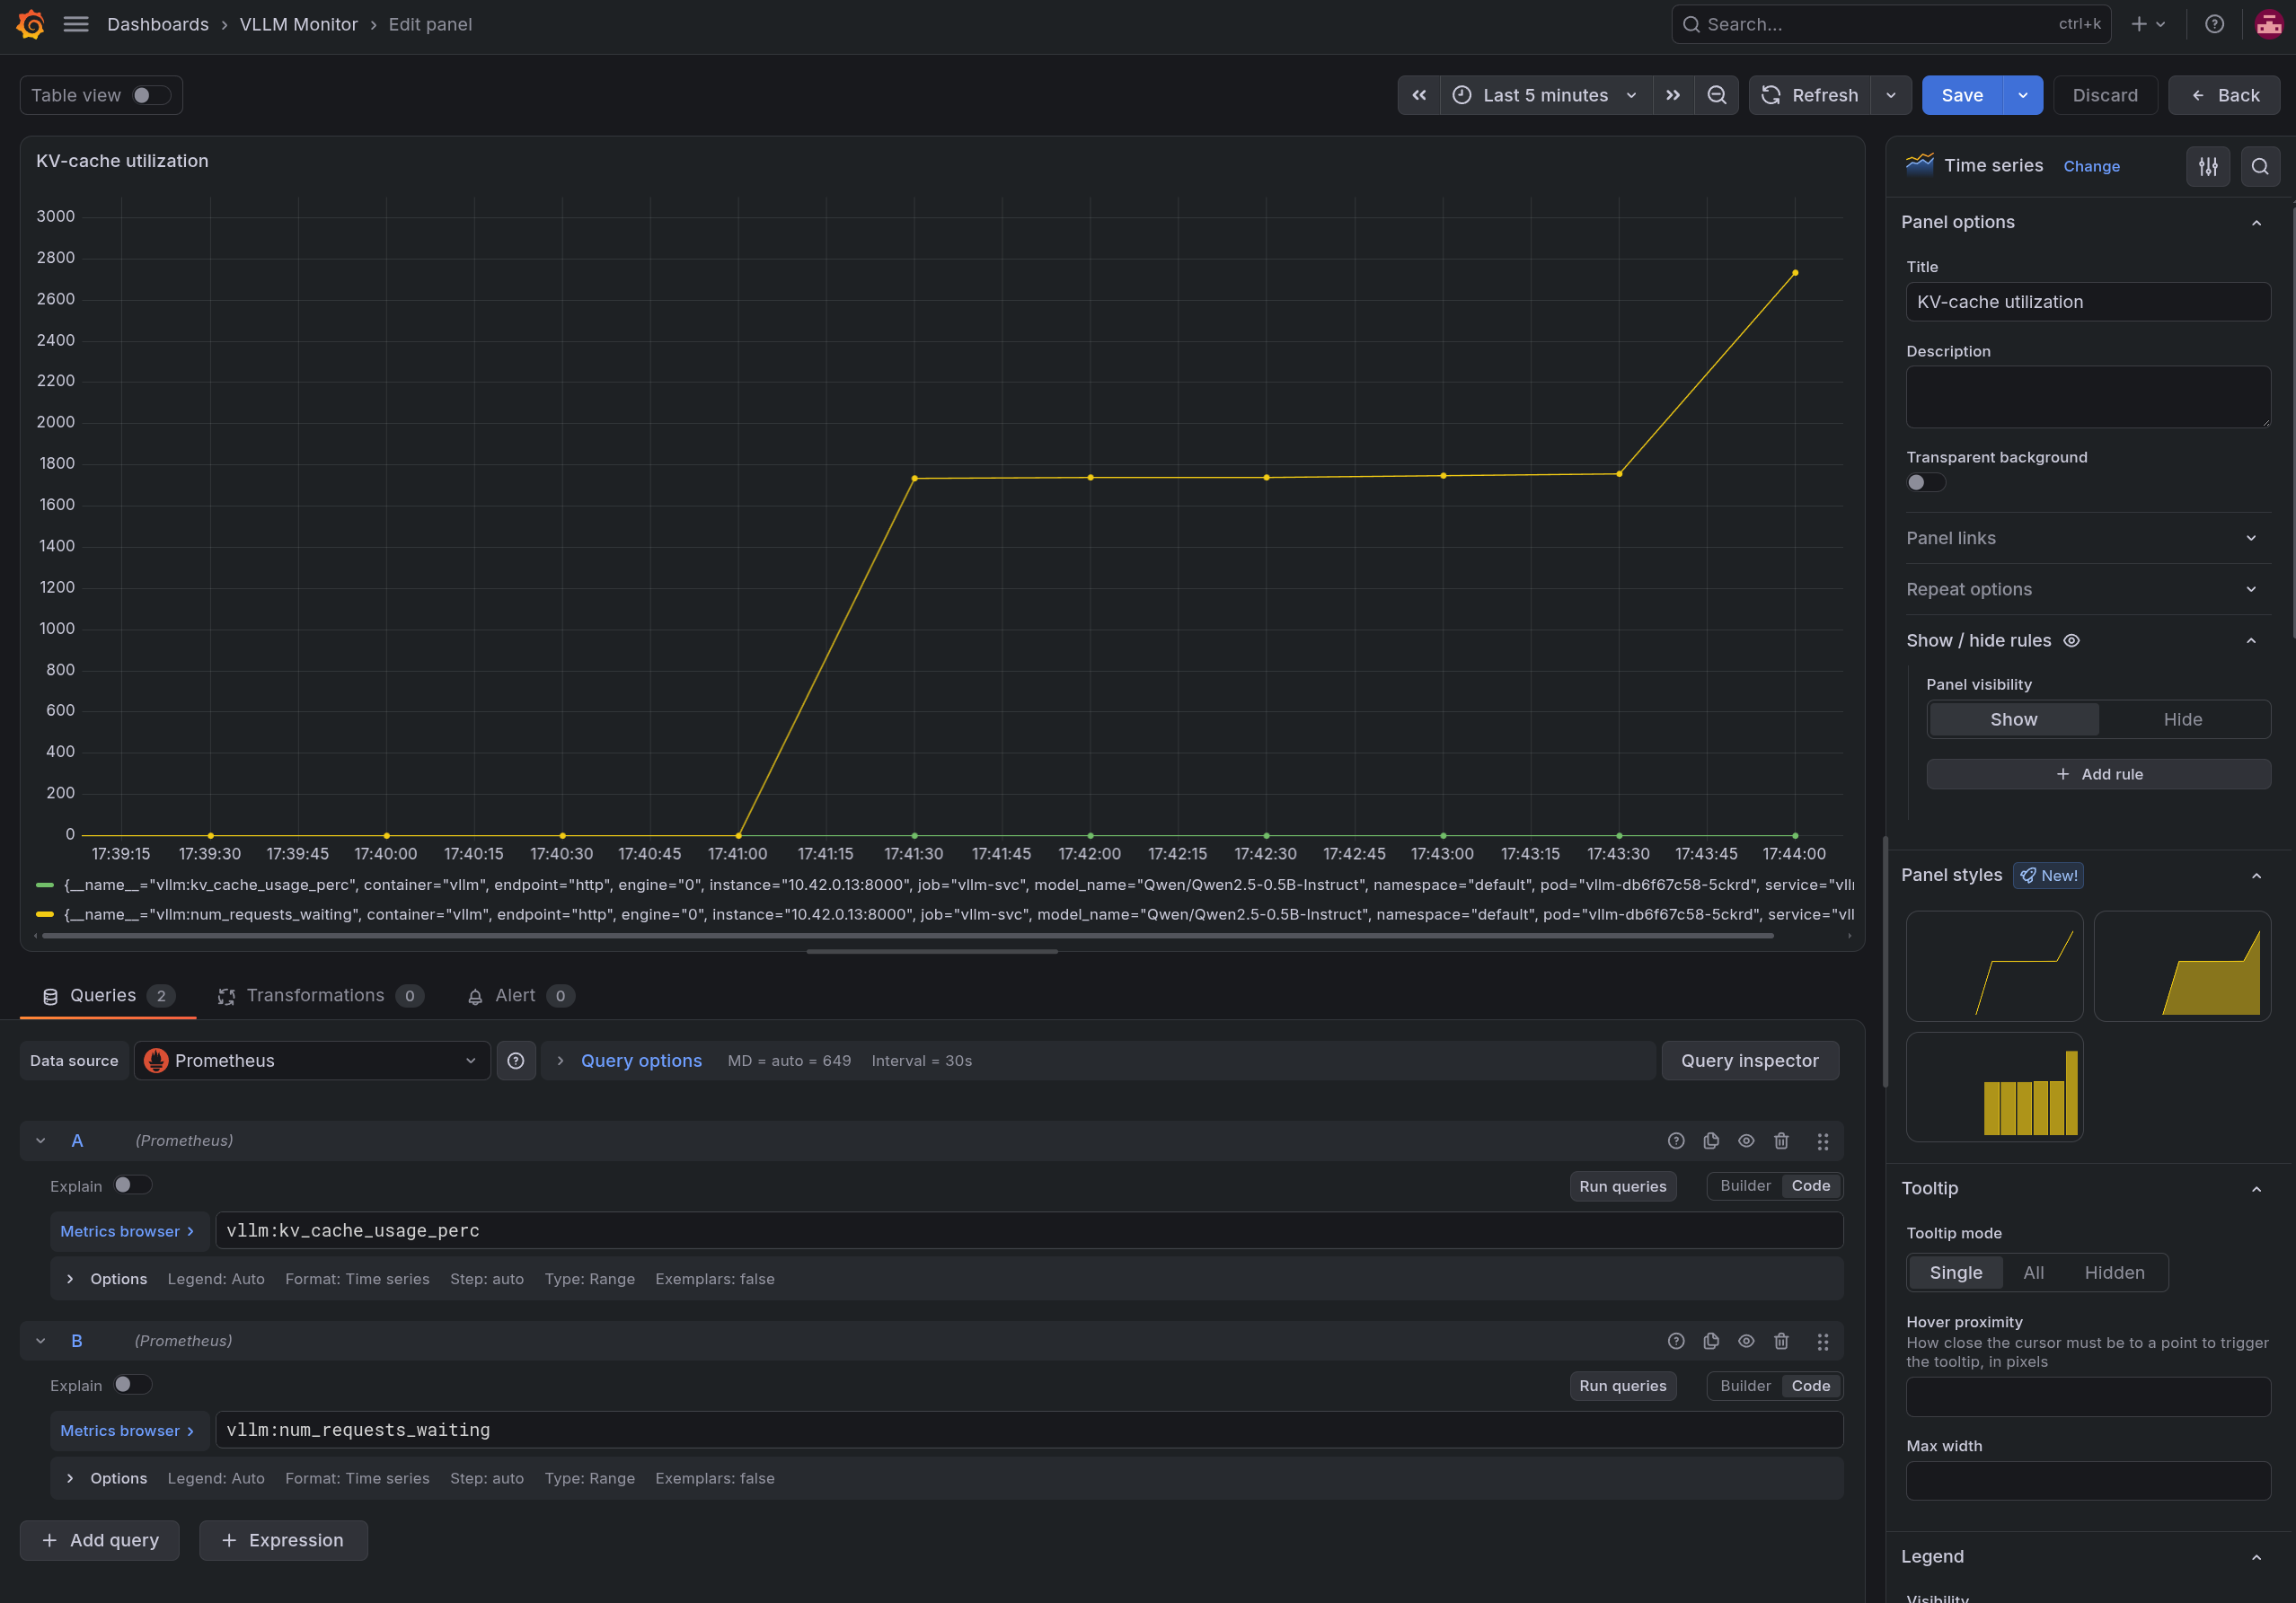Open the Last 5 minutes time picker
This screenshot has width=2296, height=1603.
(1546, 95)
